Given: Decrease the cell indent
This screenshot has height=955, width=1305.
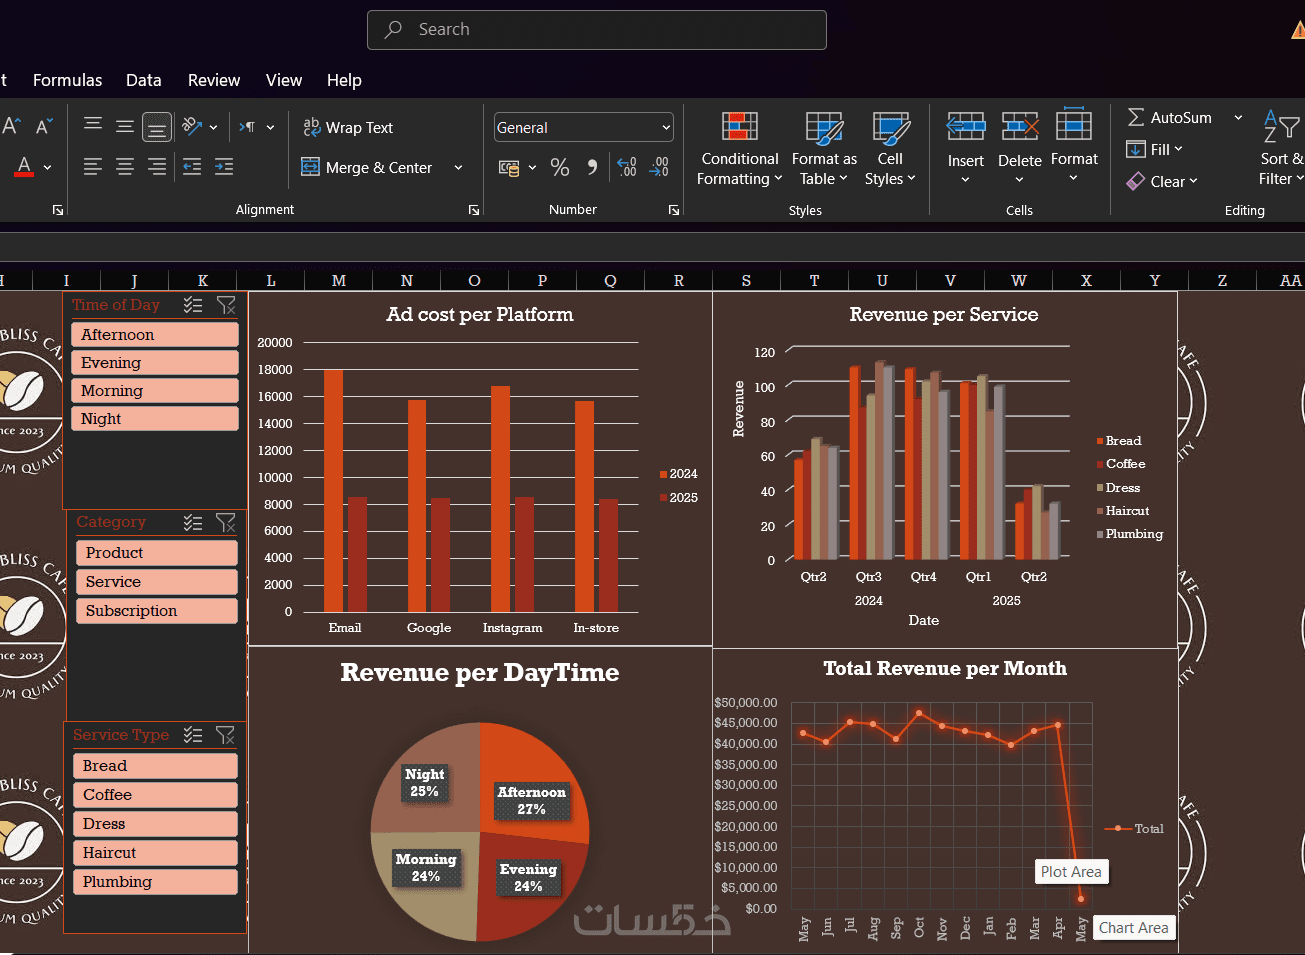Looking at the screenshot, I should pyautogui.click(x=192, y=167).
